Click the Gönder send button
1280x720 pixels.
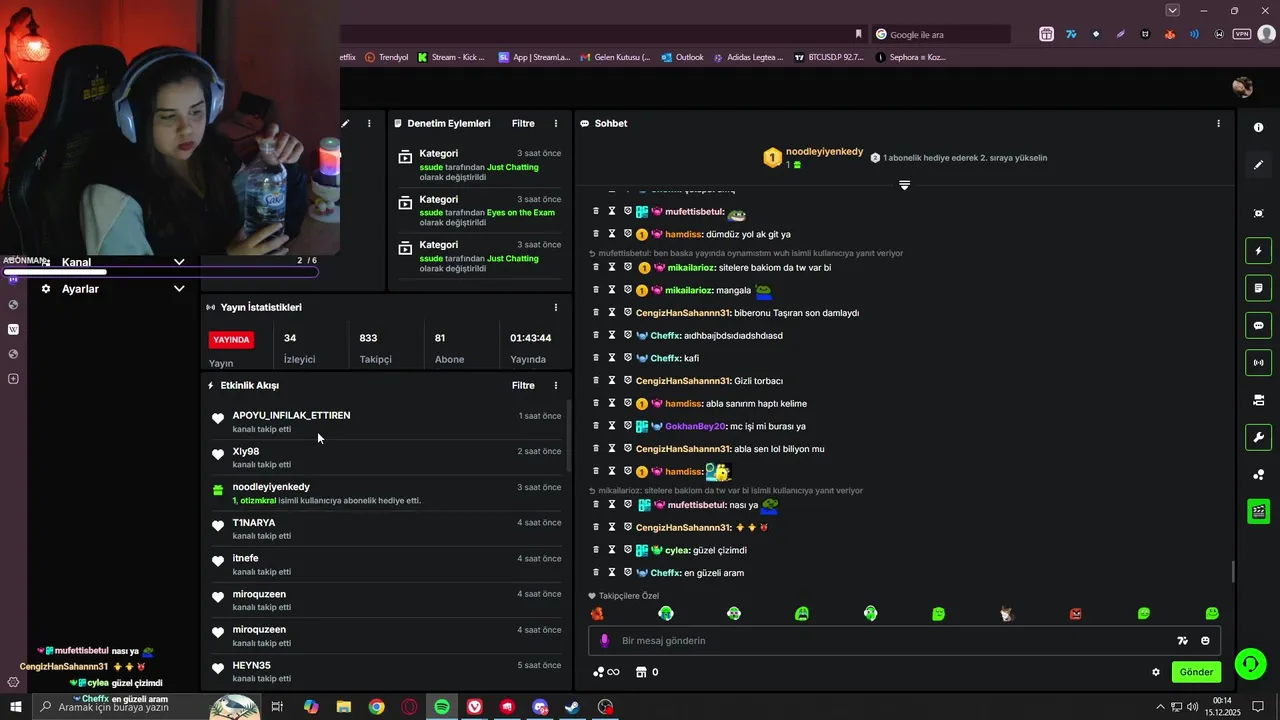[x=1196, y=672]
